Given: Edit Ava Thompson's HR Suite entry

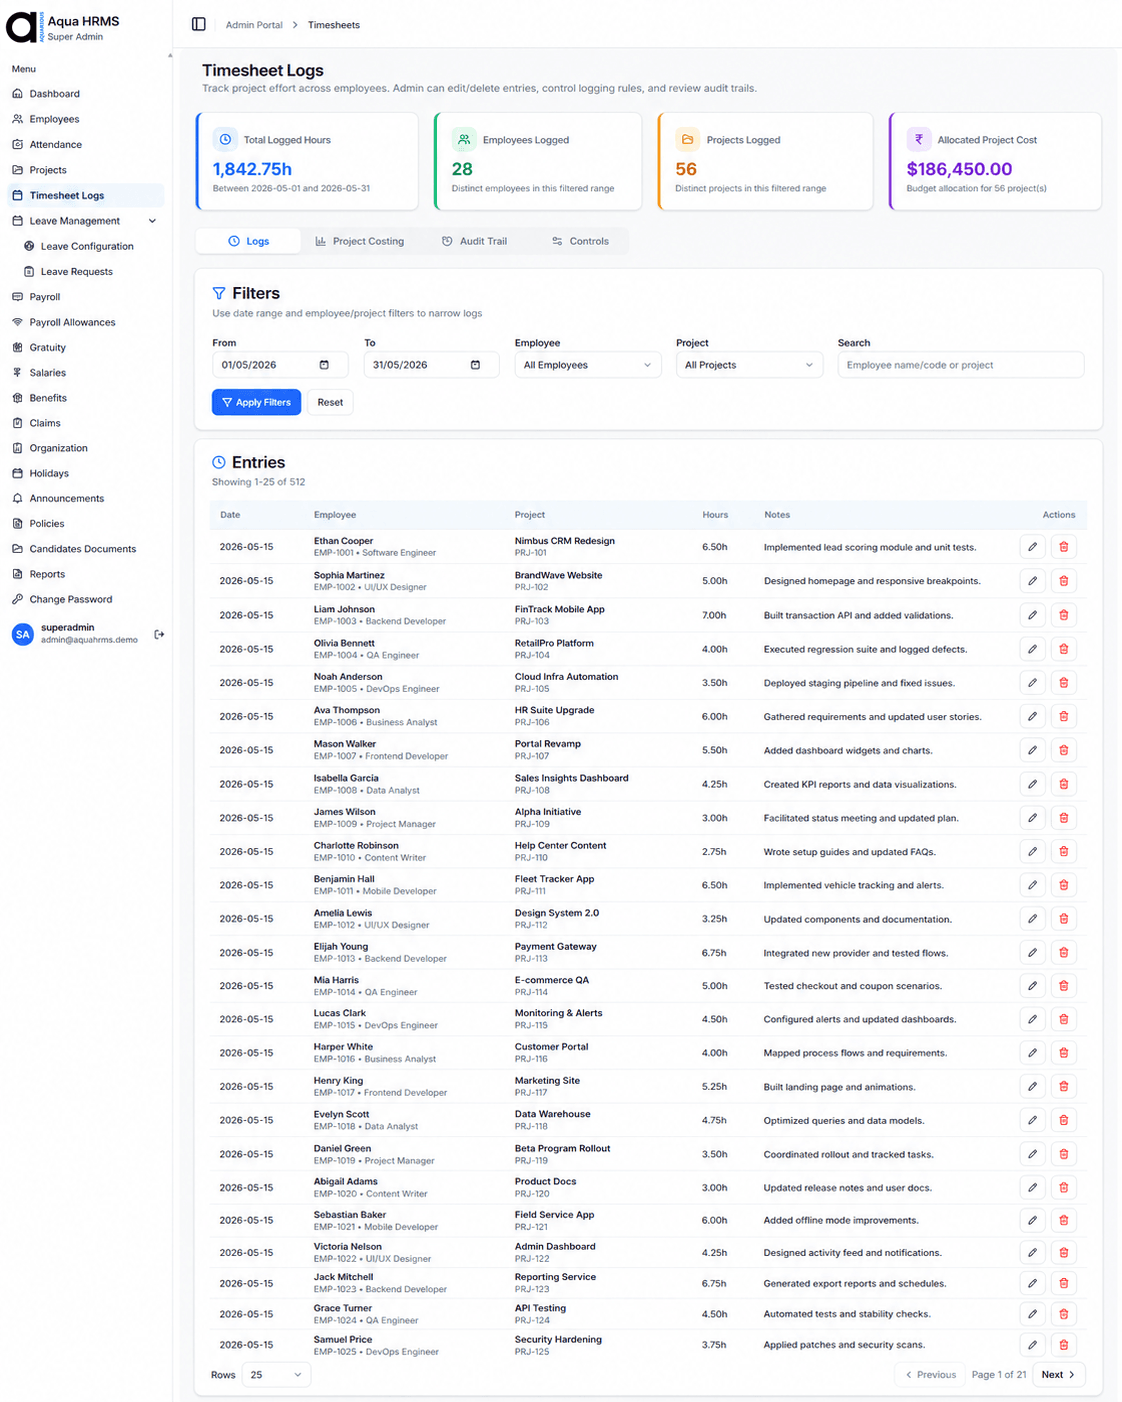Looking at the screenshot, I should [x=1032, y=716].
